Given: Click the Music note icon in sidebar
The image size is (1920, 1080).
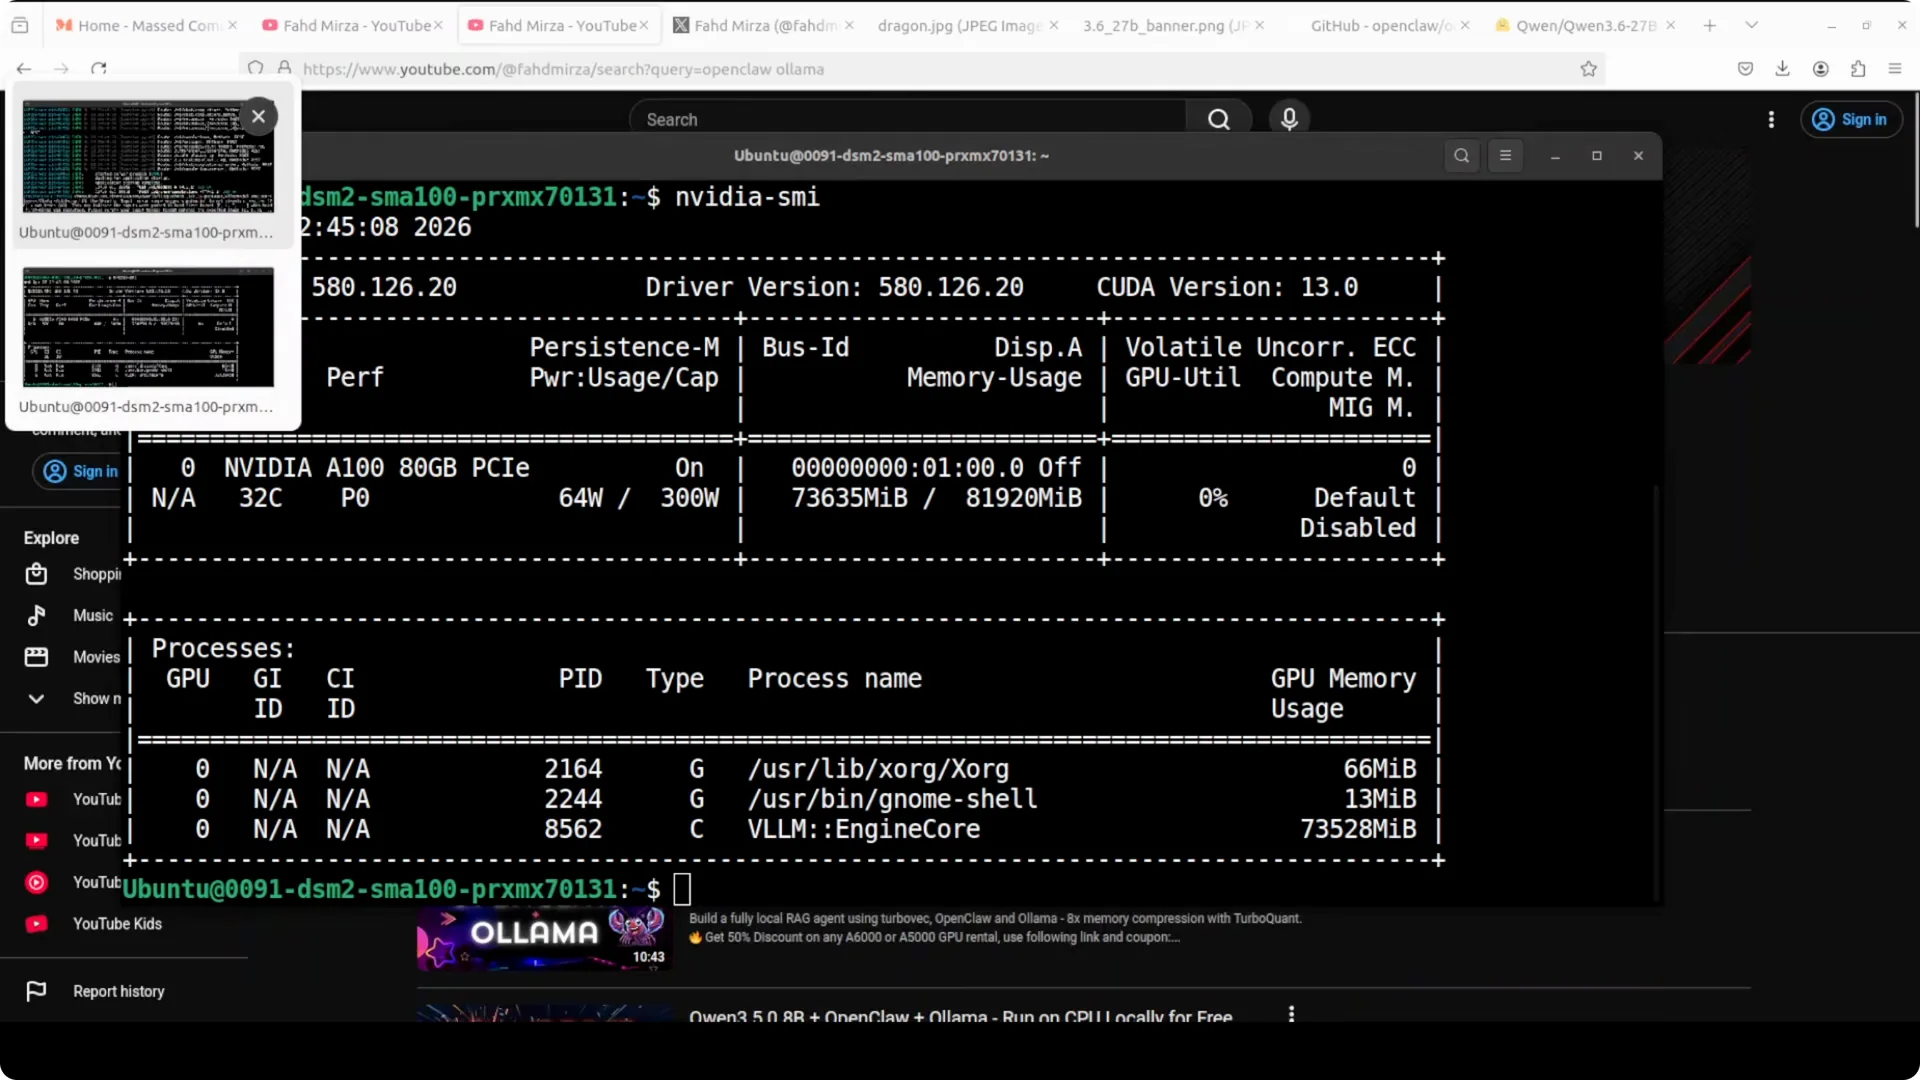Looking at the screenshot, I should click(x=36, y=615).
